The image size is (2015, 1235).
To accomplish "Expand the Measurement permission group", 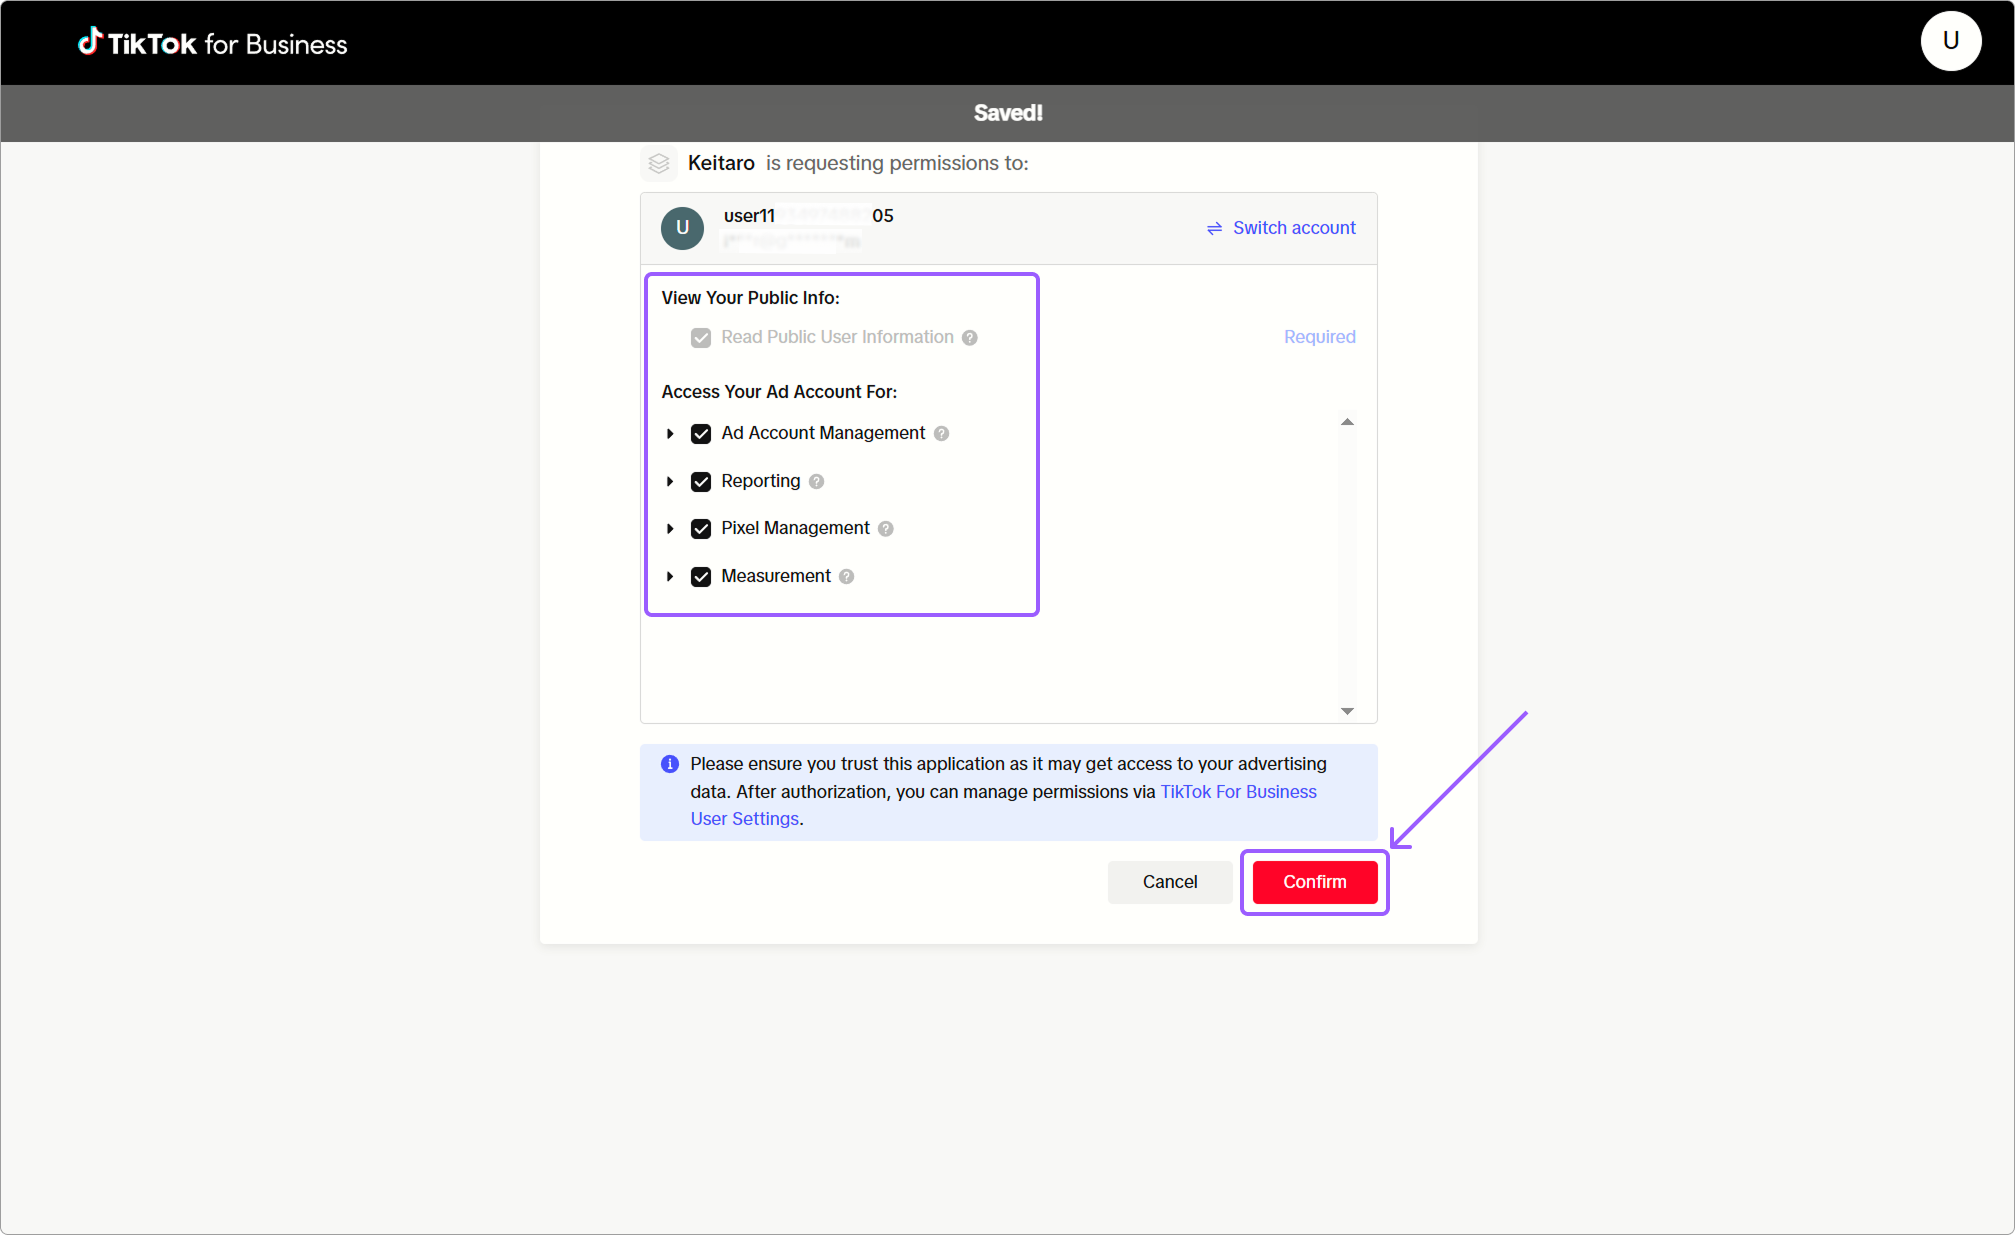I will coord(670,577).
